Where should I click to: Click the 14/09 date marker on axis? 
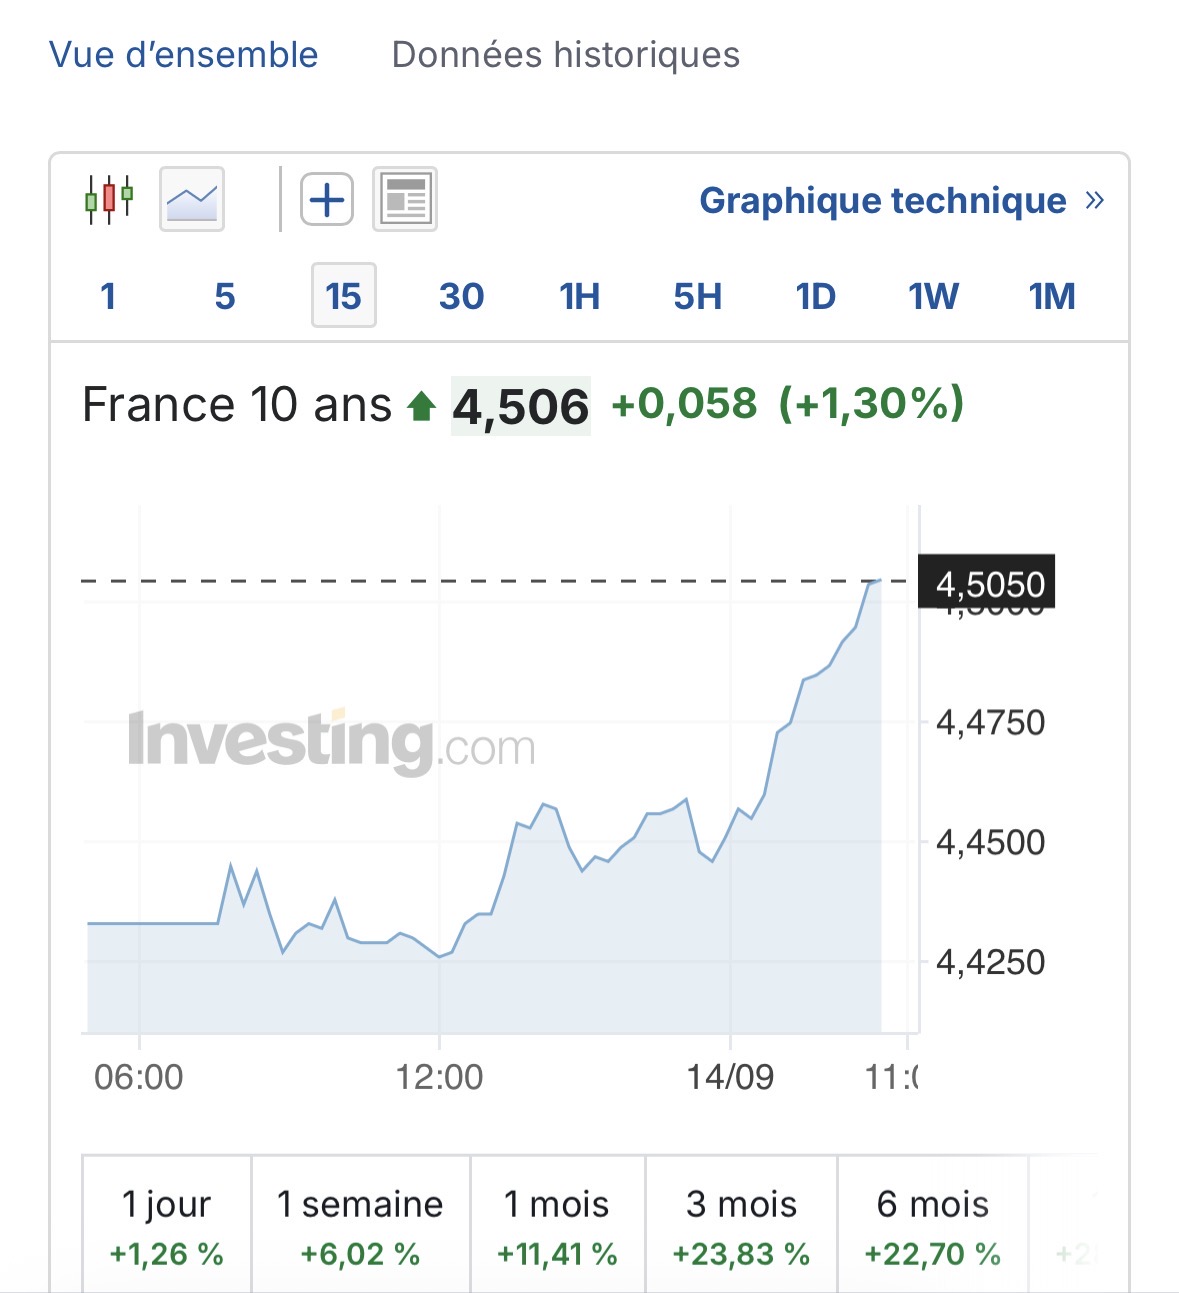(x=730, y=1077)
